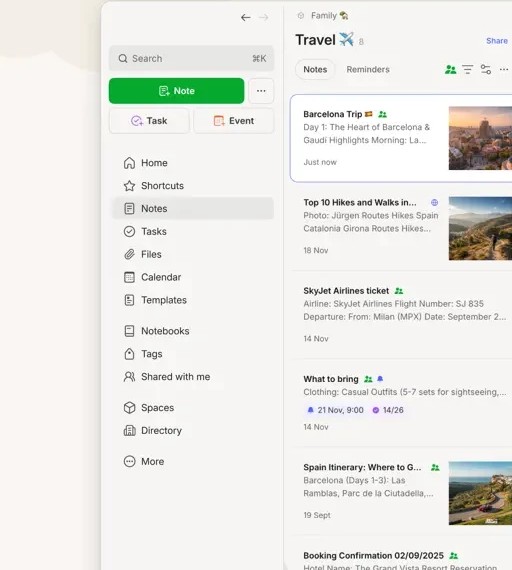Click the Files paperclip icon

pyautogui.click(x=129, y=254)
